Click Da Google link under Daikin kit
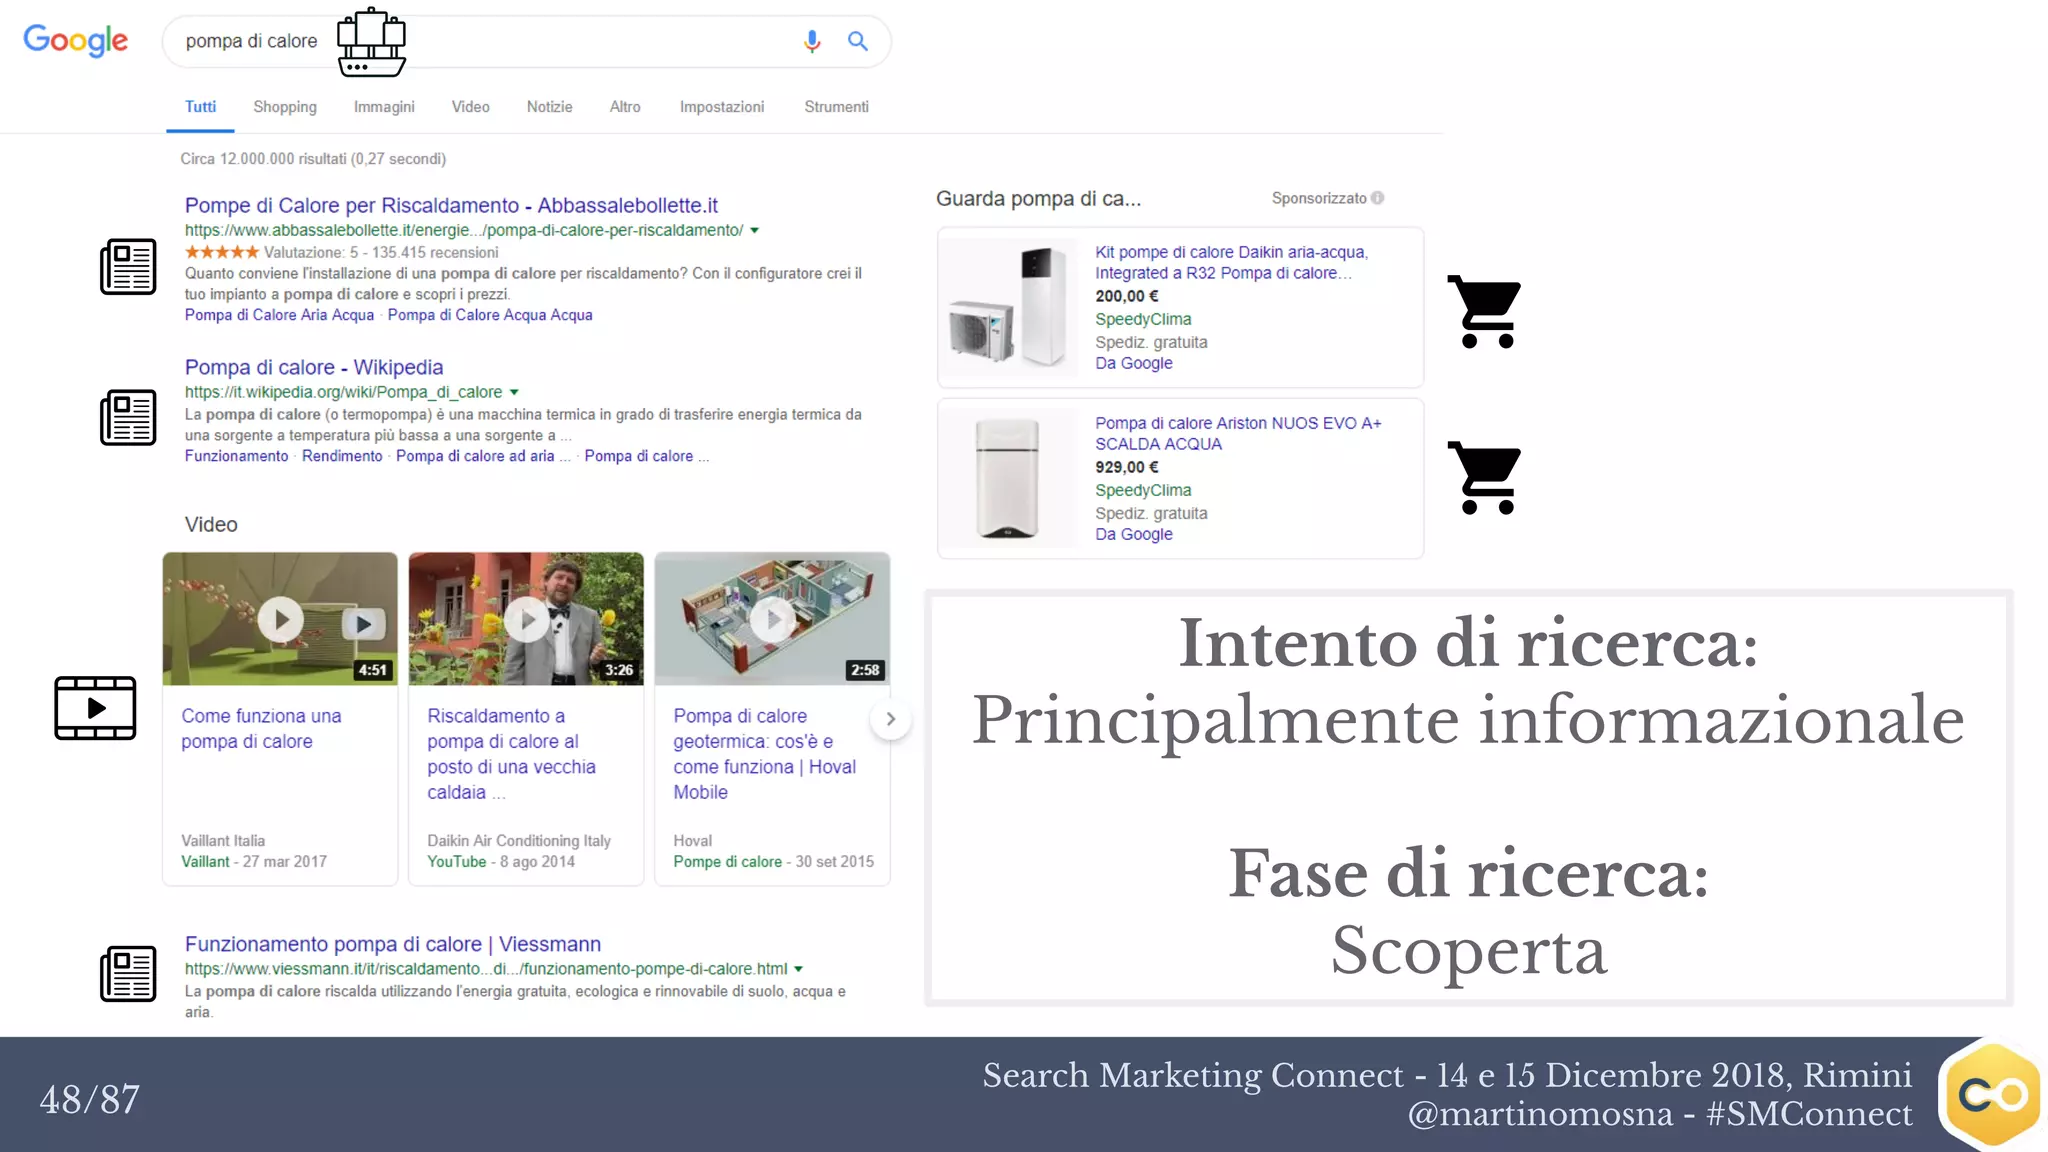The image size is (2048, 1152). pyautogui.click(x=1134, y=363)
